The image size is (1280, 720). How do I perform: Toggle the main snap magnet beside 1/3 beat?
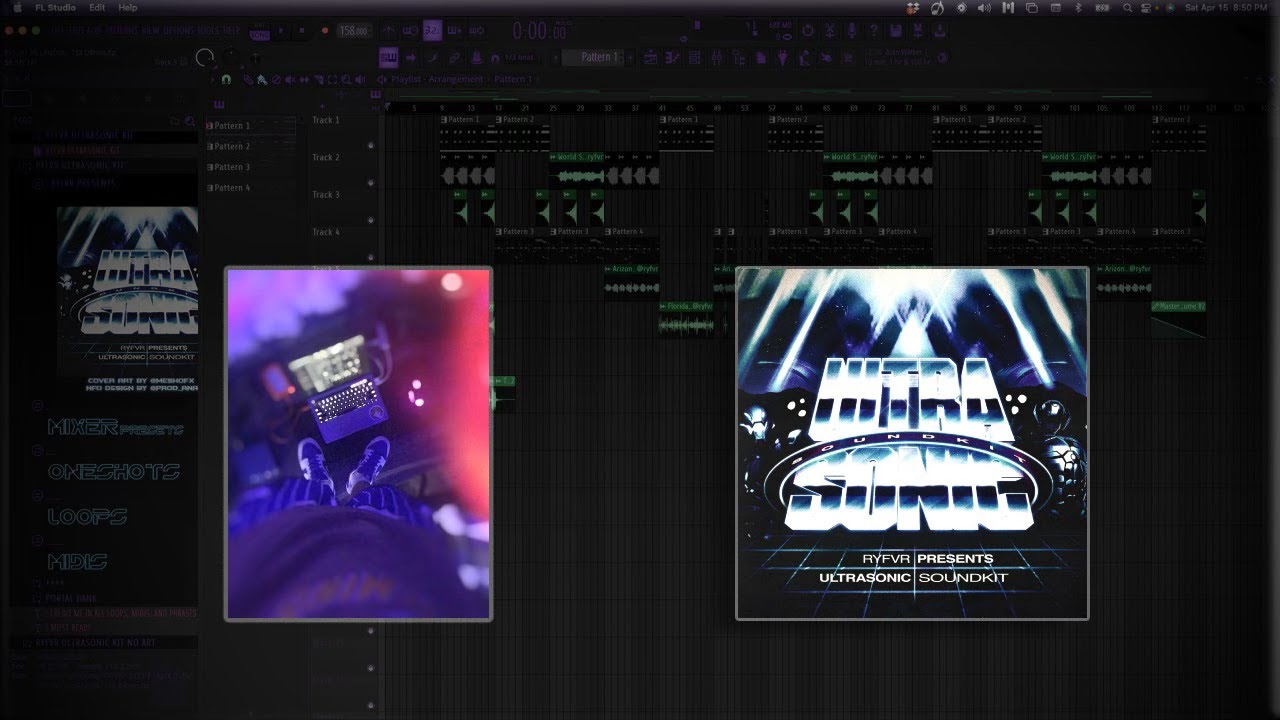495,58
